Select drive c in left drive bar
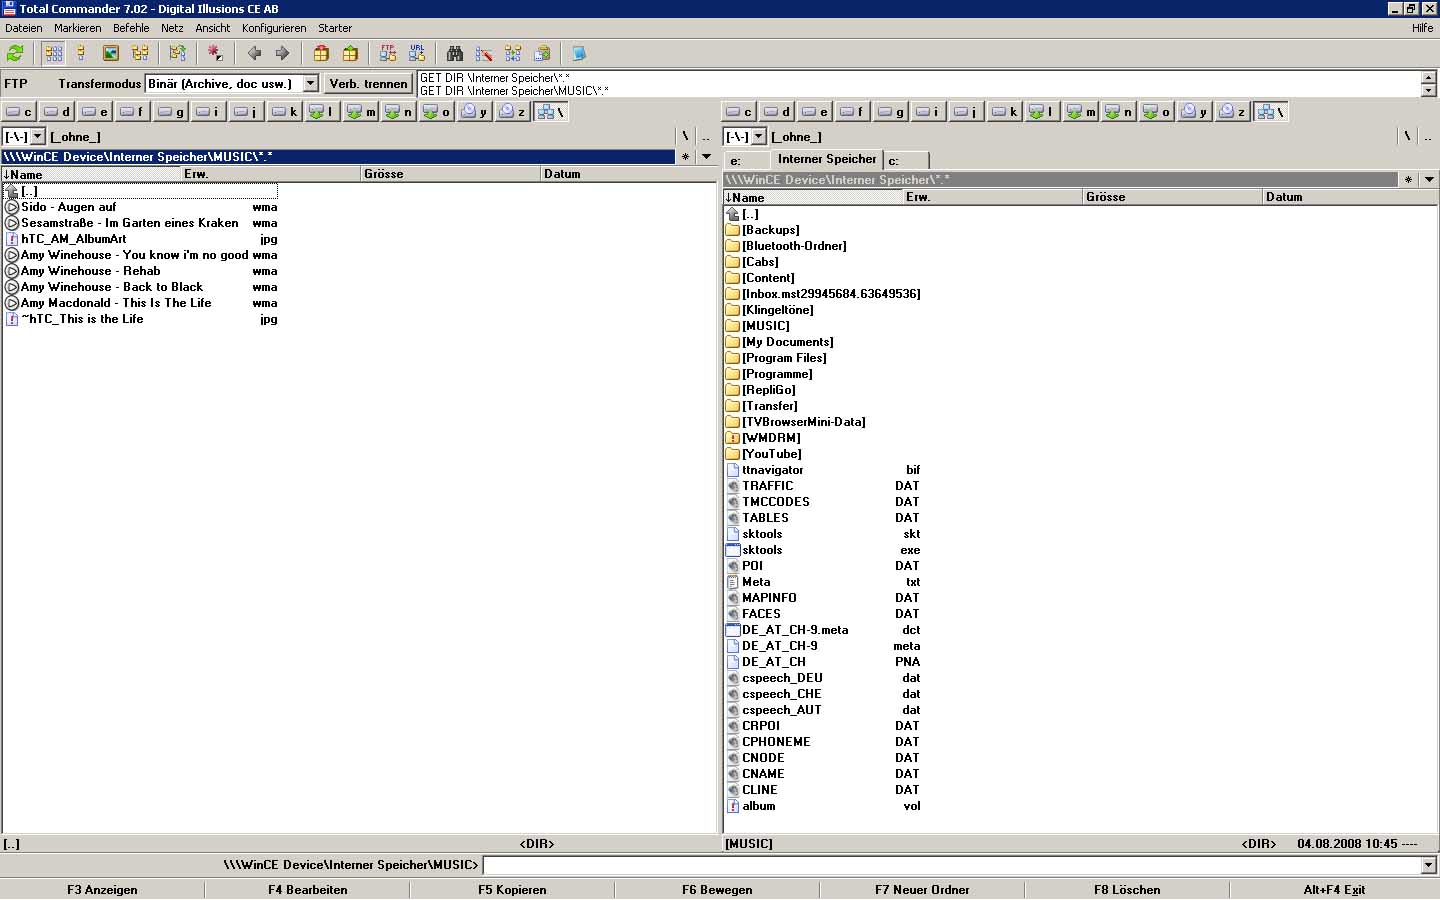The height and width of the screenshot is (900, 1440). pos(19,112)
